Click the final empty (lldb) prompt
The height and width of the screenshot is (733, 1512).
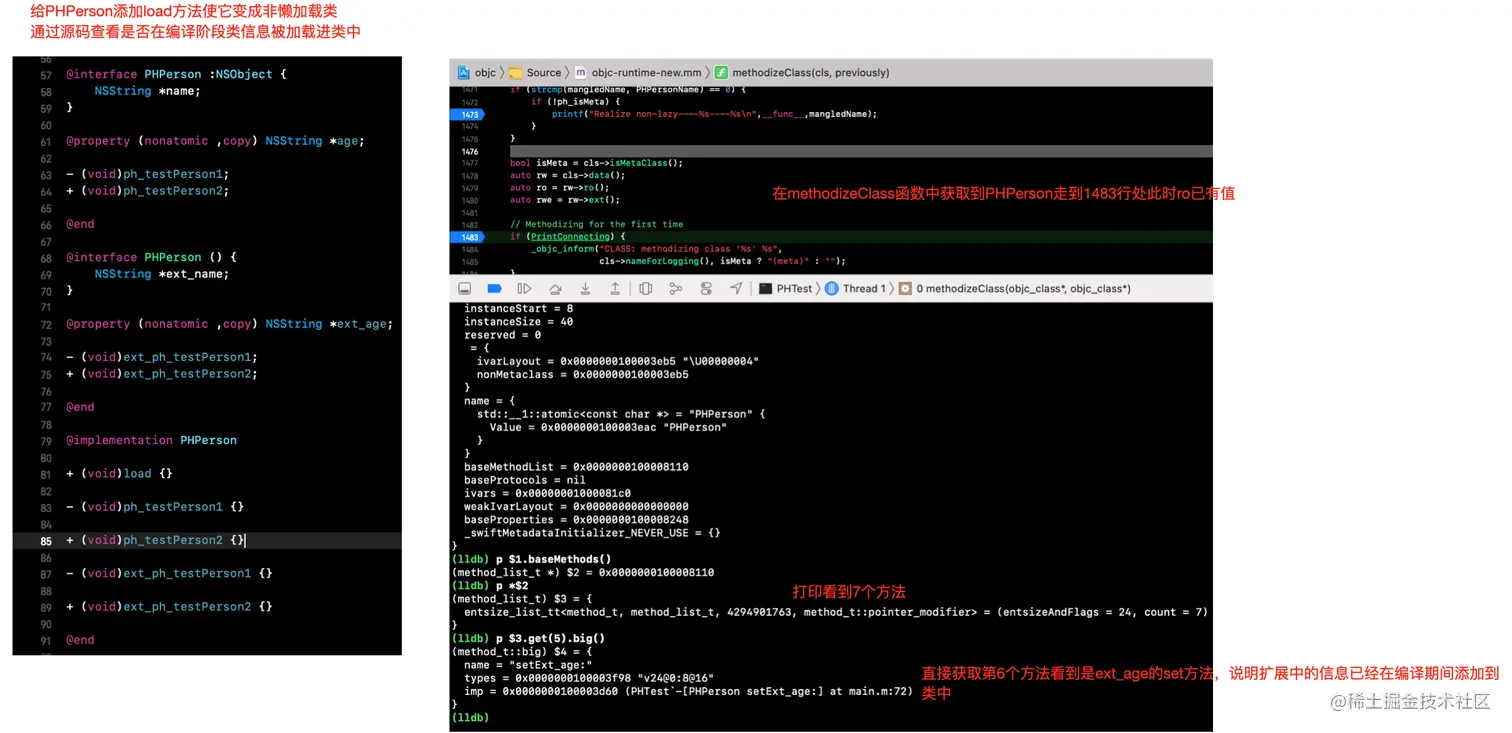(x=470, y=717)
